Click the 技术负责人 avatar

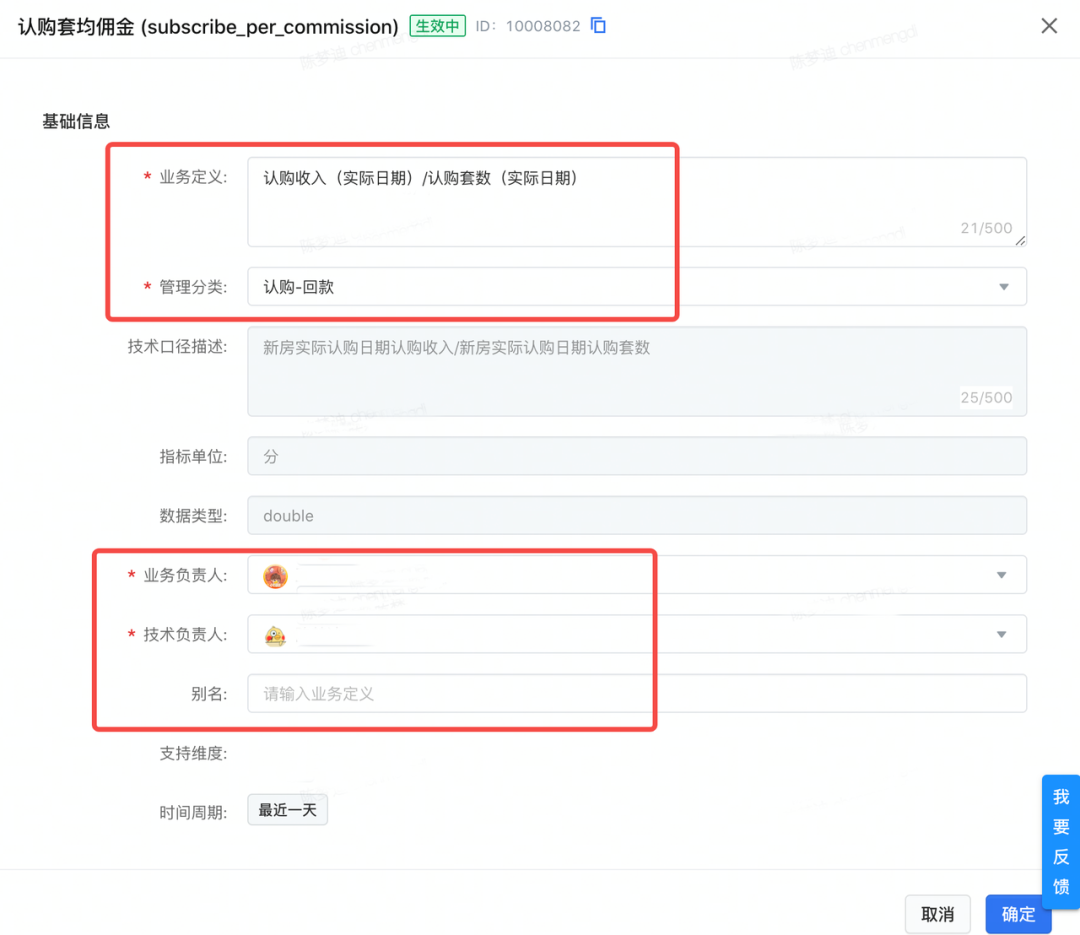point(276,636)
